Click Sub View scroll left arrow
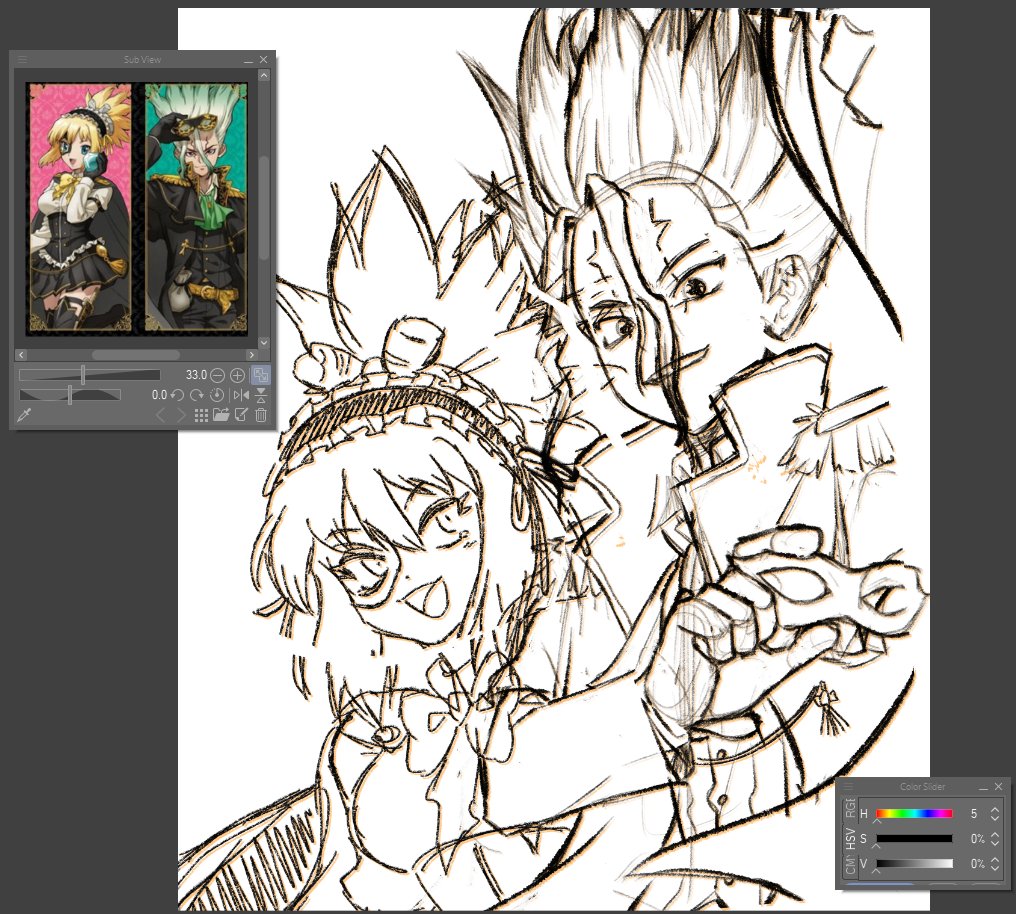The height and width of the screenshot is (914, 1016). 21,355
